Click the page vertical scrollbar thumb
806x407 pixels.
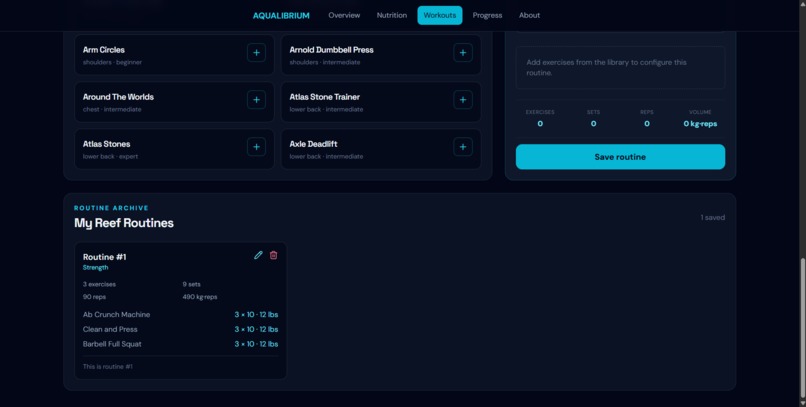pyautogui.click(x=802, y=329)
